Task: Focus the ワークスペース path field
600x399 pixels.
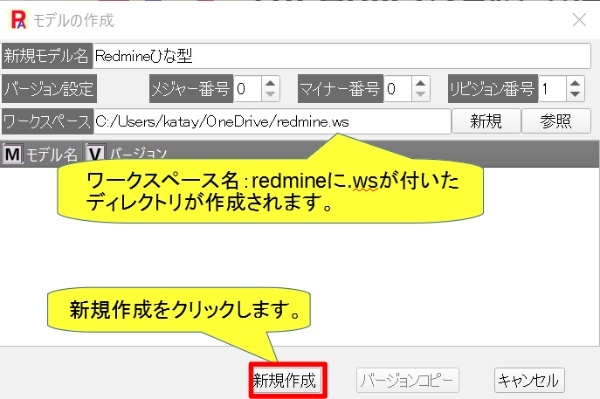Action: click(272, 122)
